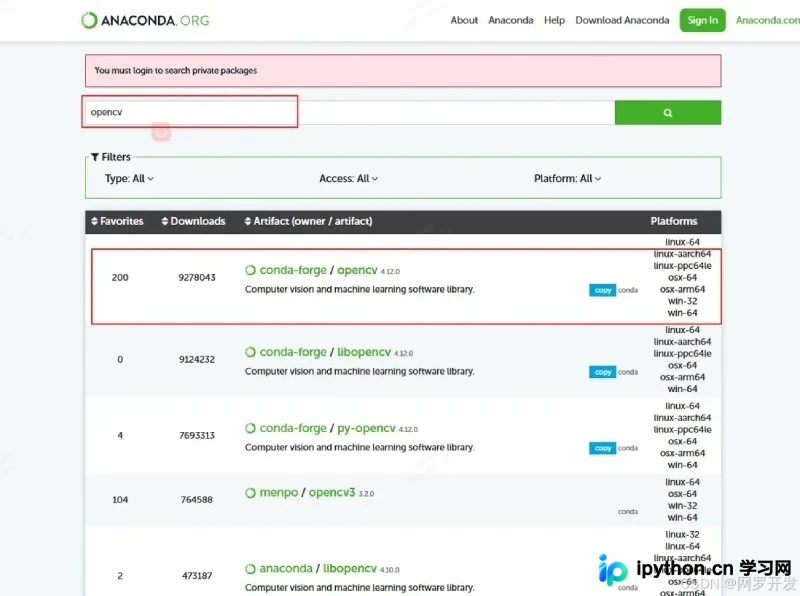Click the Sign In button
Screen dimensions: 800x596
coord(703,20)
